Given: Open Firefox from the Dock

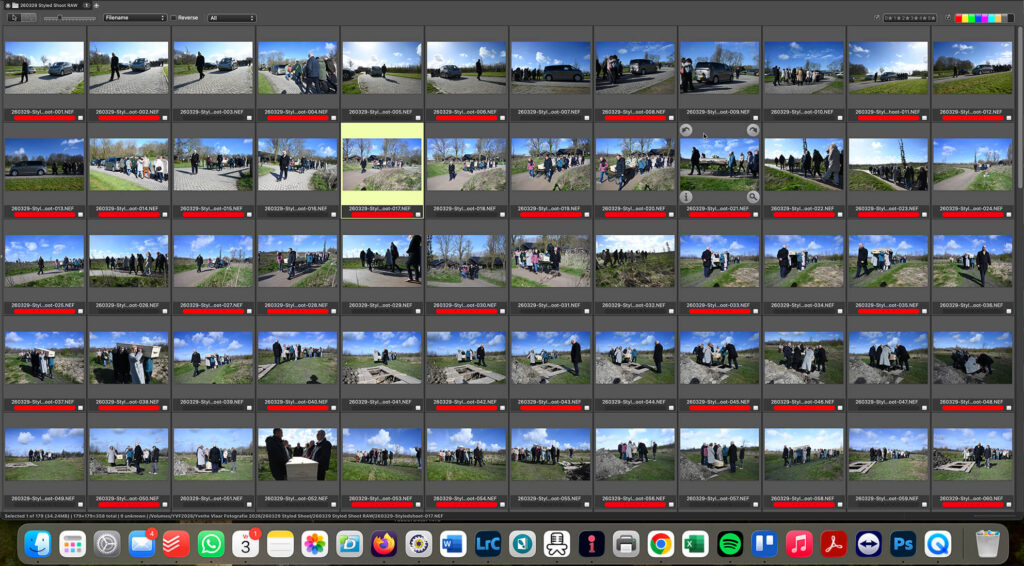Looking at the screenshot, I should [x=384, y=543].
